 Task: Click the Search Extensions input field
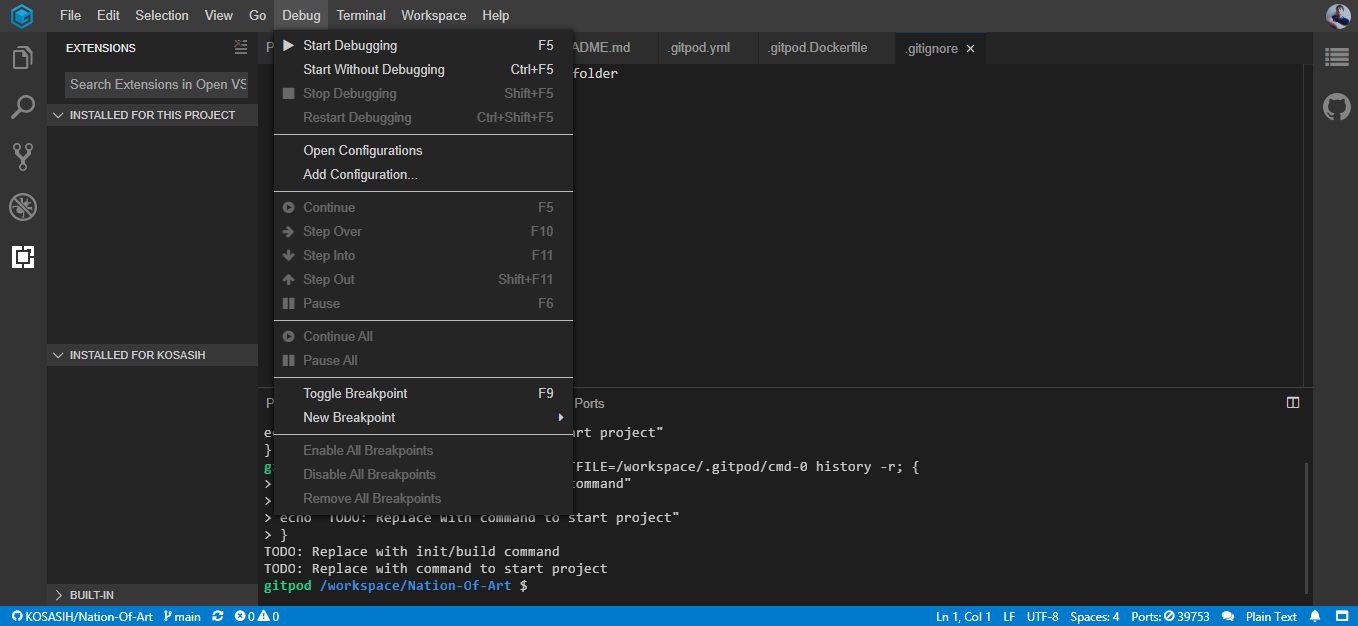pos(156,84)
